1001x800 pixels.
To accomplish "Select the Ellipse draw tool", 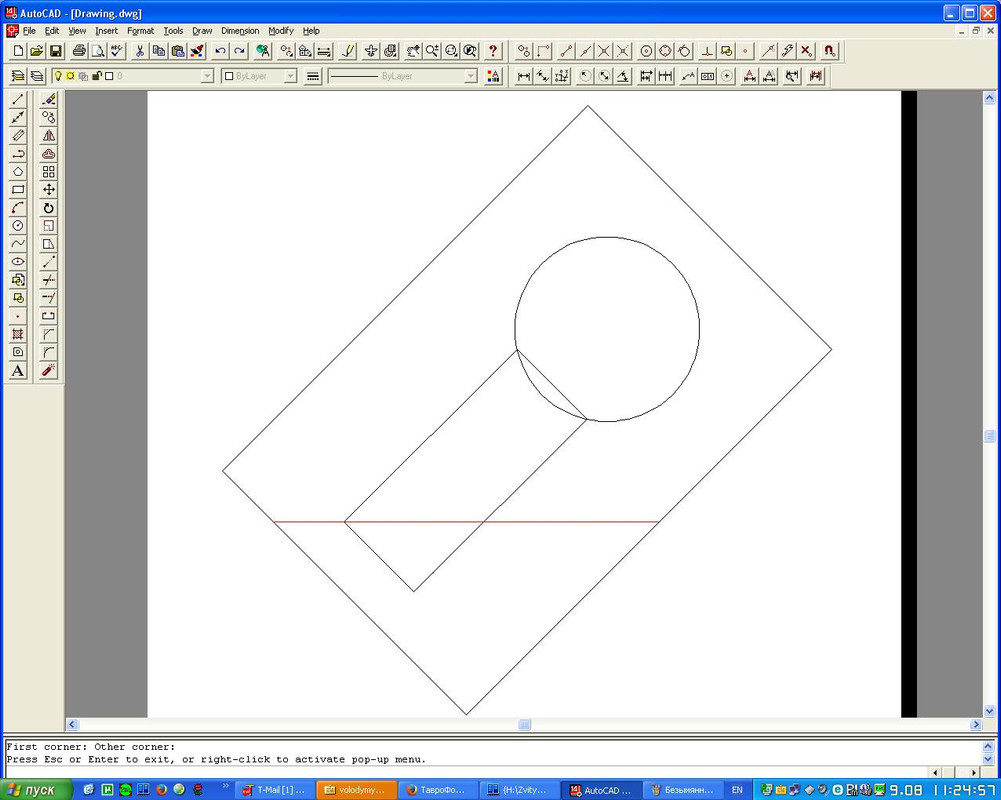I will pos(18,261).
